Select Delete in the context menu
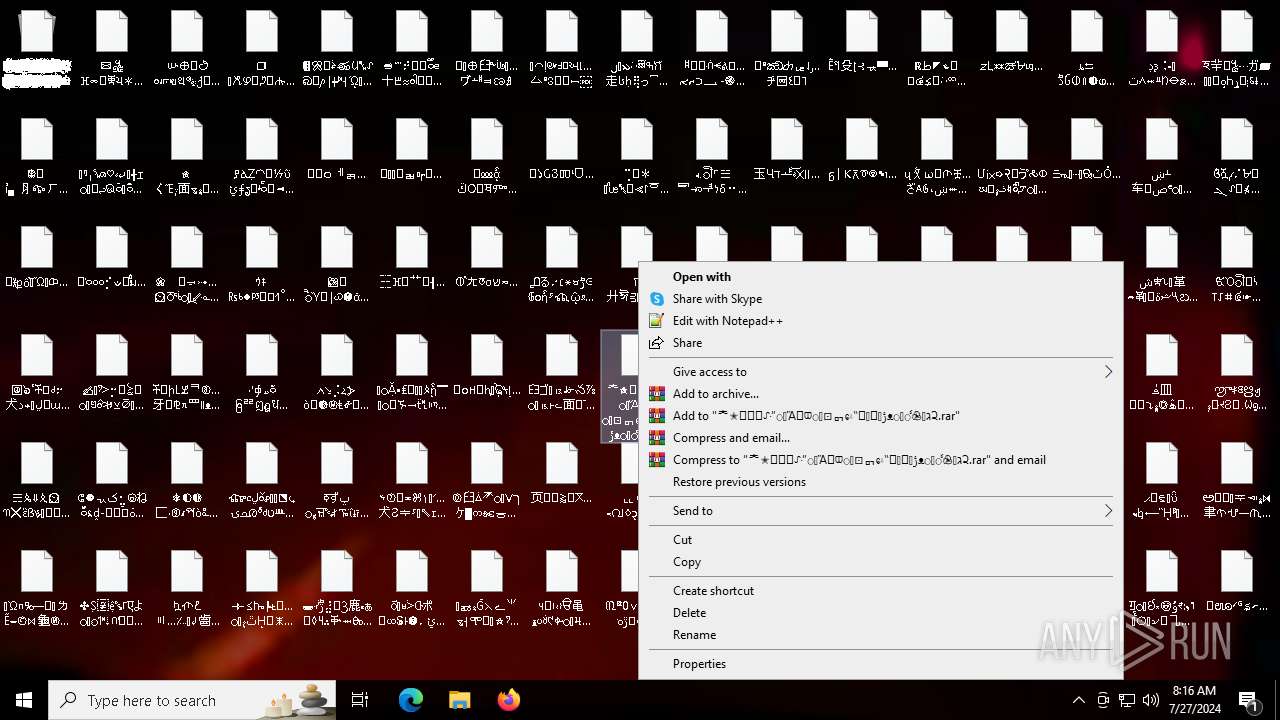The image size is (1280, 720). click(689, 613)
